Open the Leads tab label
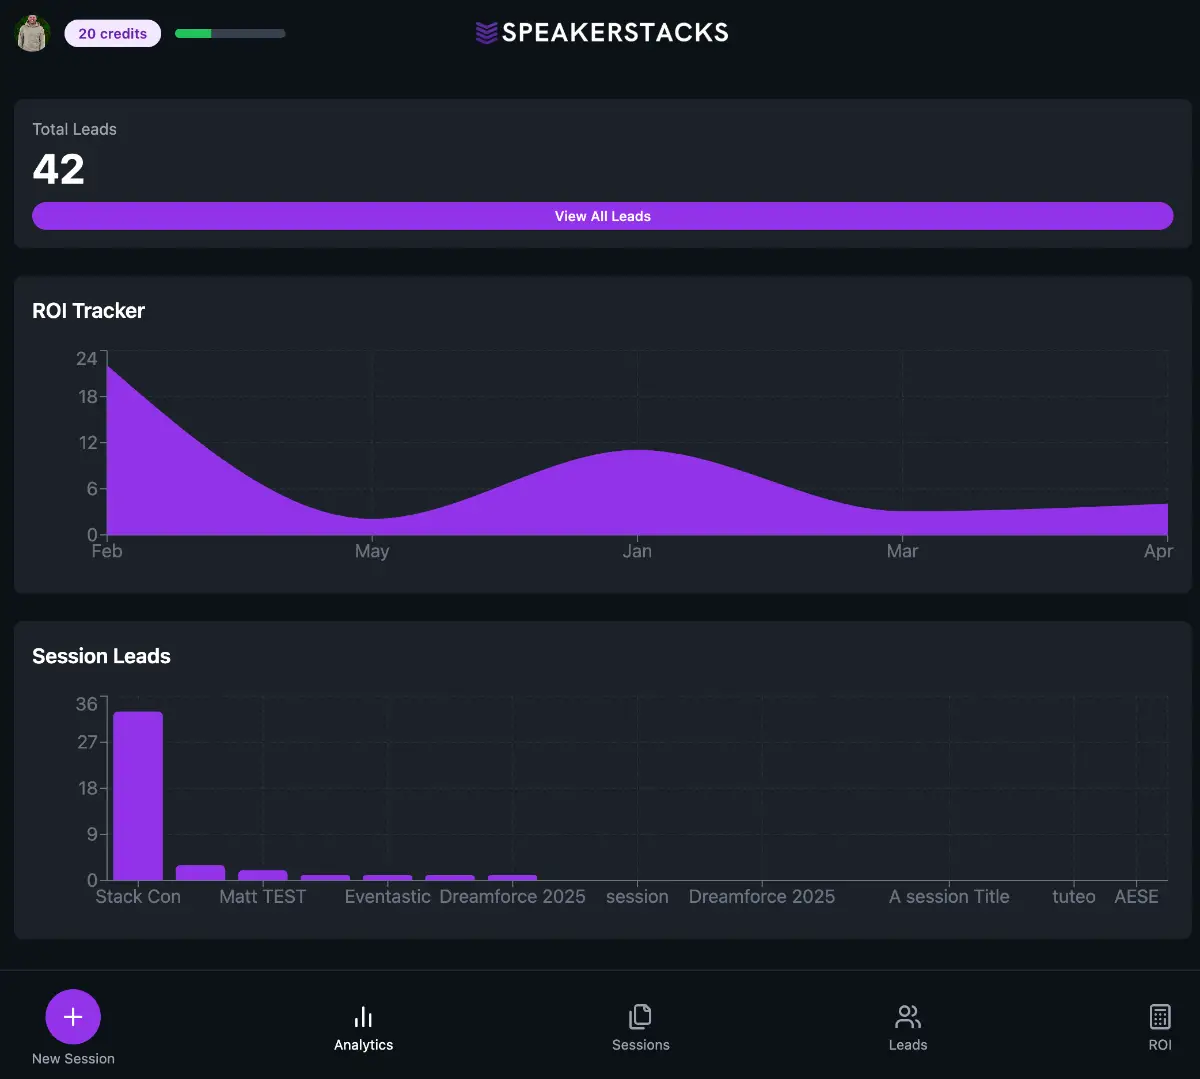The height and width of the screenshot is (1079, 1200). (x=907, y=1045)
